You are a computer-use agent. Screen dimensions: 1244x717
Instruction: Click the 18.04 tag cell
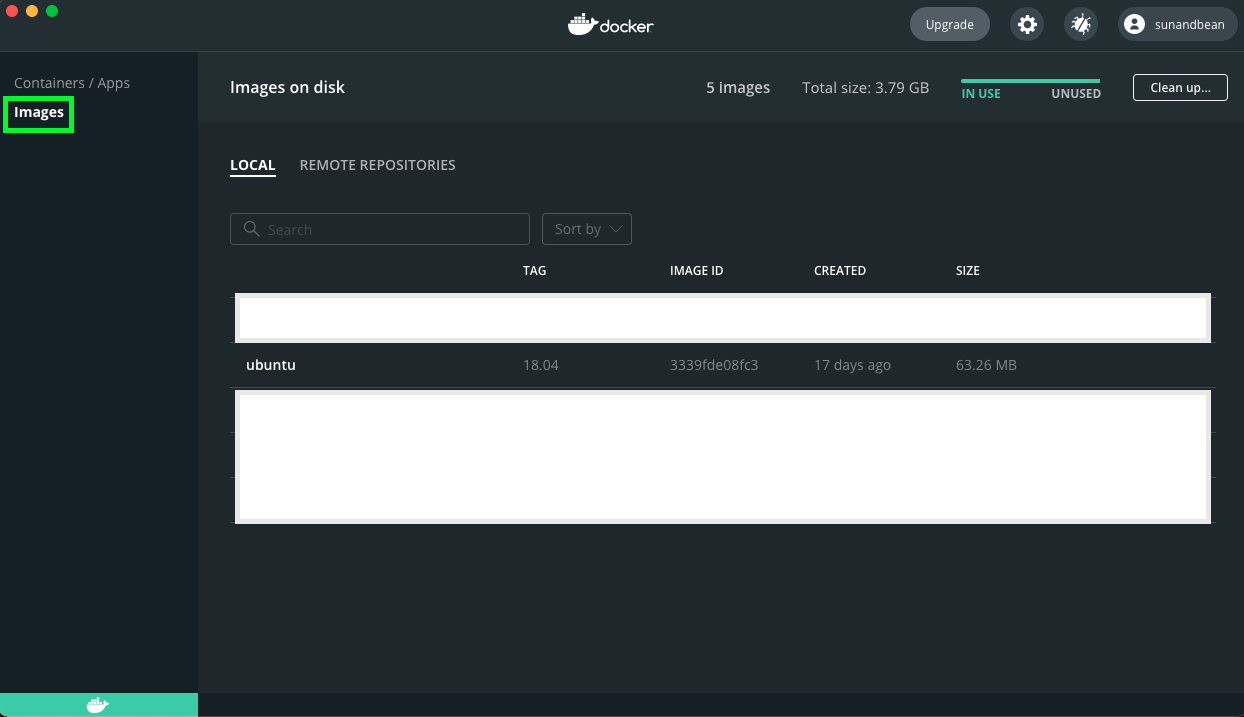pyautogui.click(x=541, y=365)
